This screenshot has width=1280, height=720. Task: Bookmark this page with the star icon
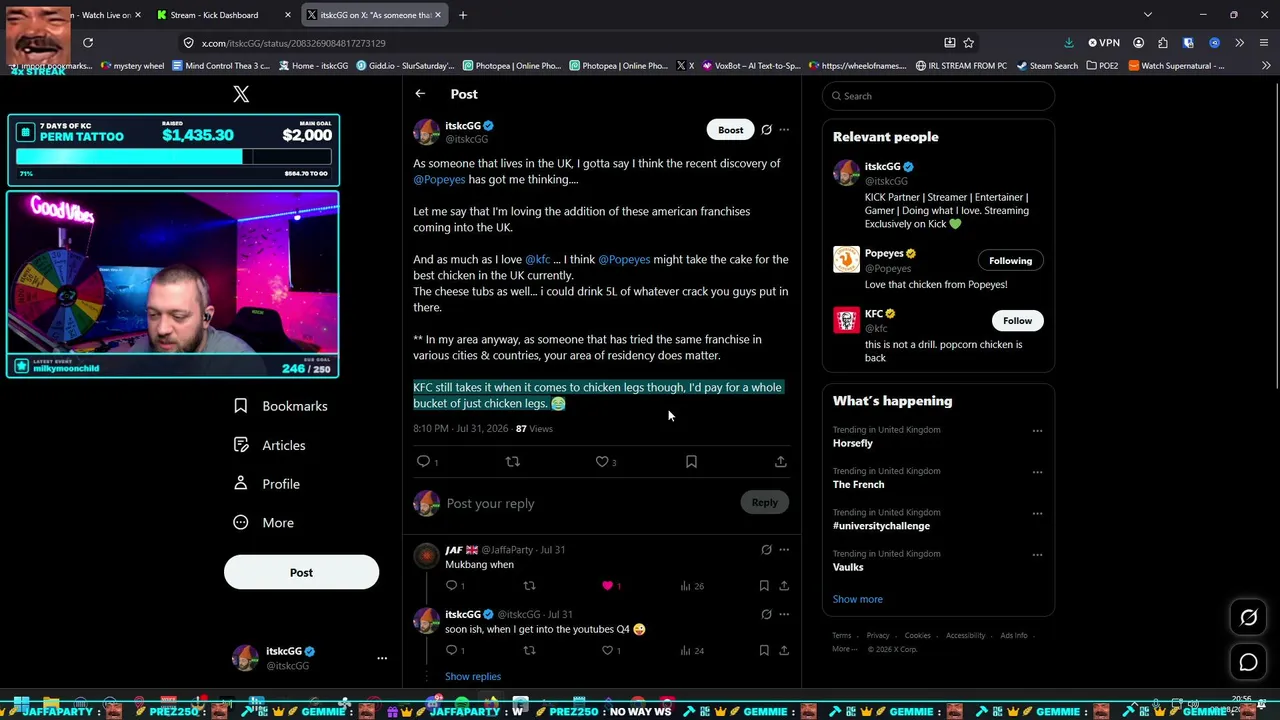(x=968, y=43)
